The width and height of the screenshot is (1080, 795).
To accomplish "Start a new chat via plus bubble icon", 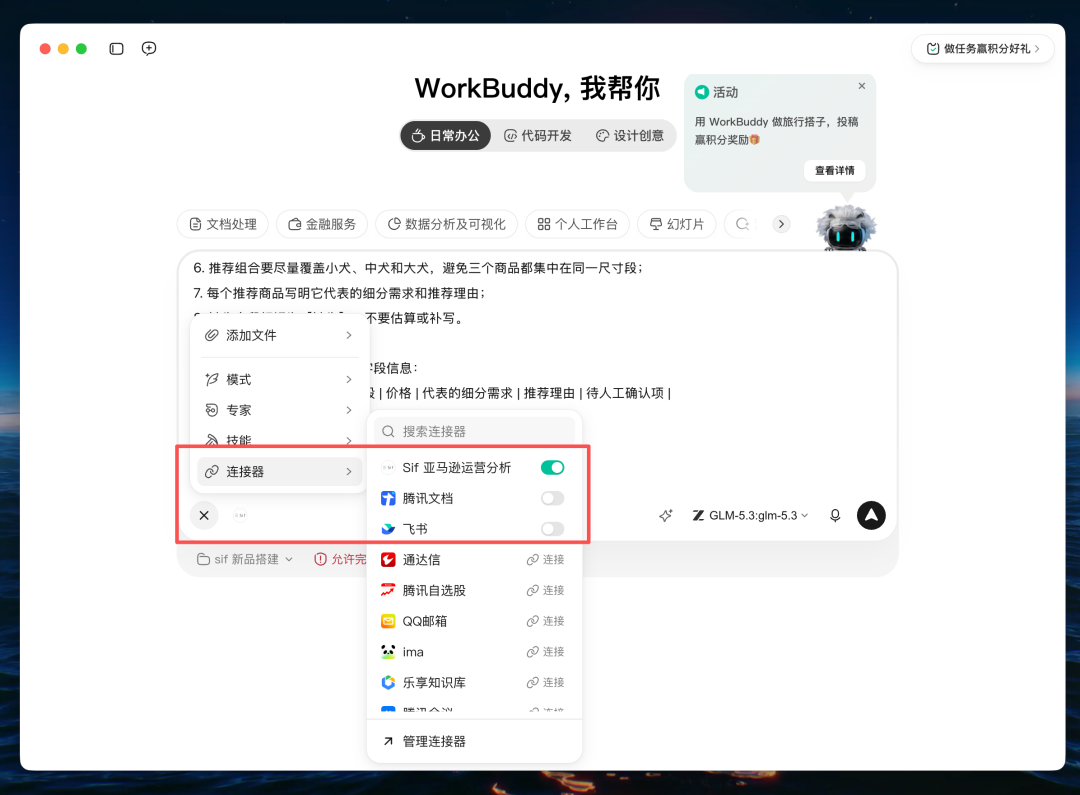I will click(x=149, y=48).
